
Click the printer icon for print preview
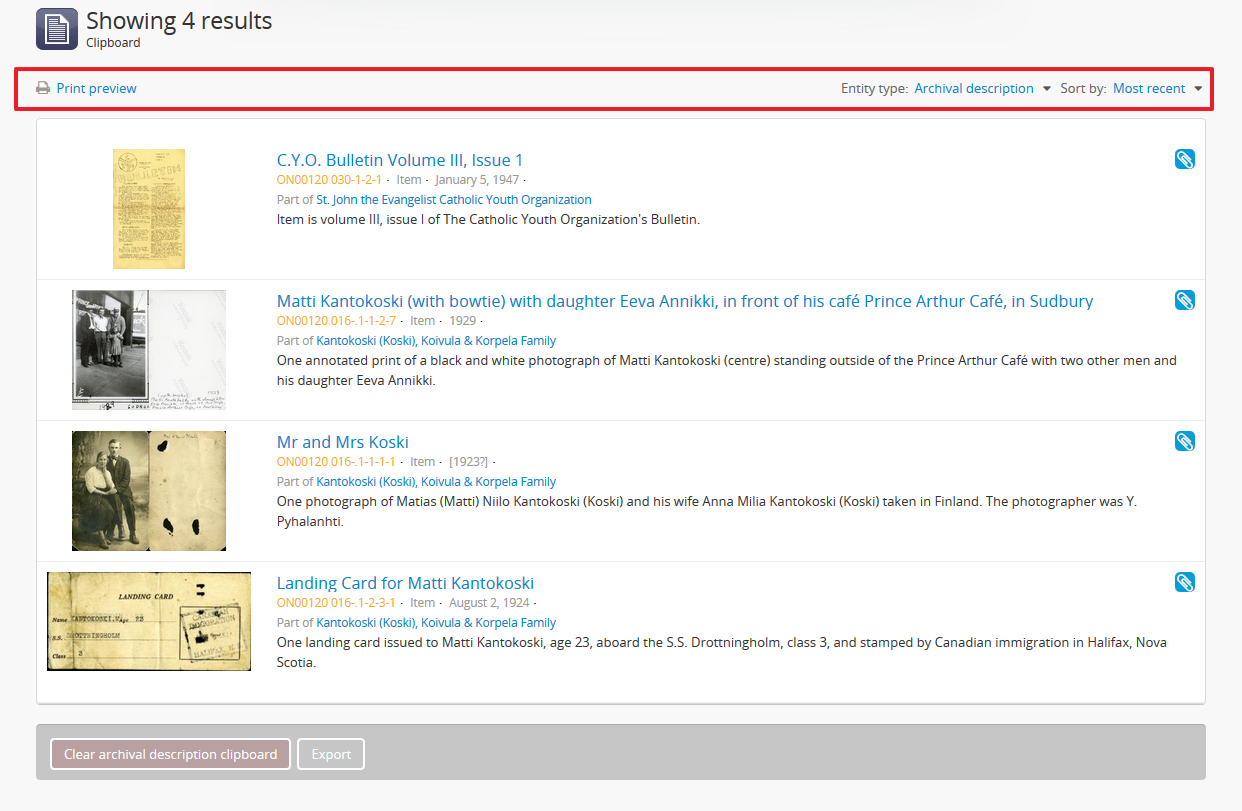click(x=43, y=88)
